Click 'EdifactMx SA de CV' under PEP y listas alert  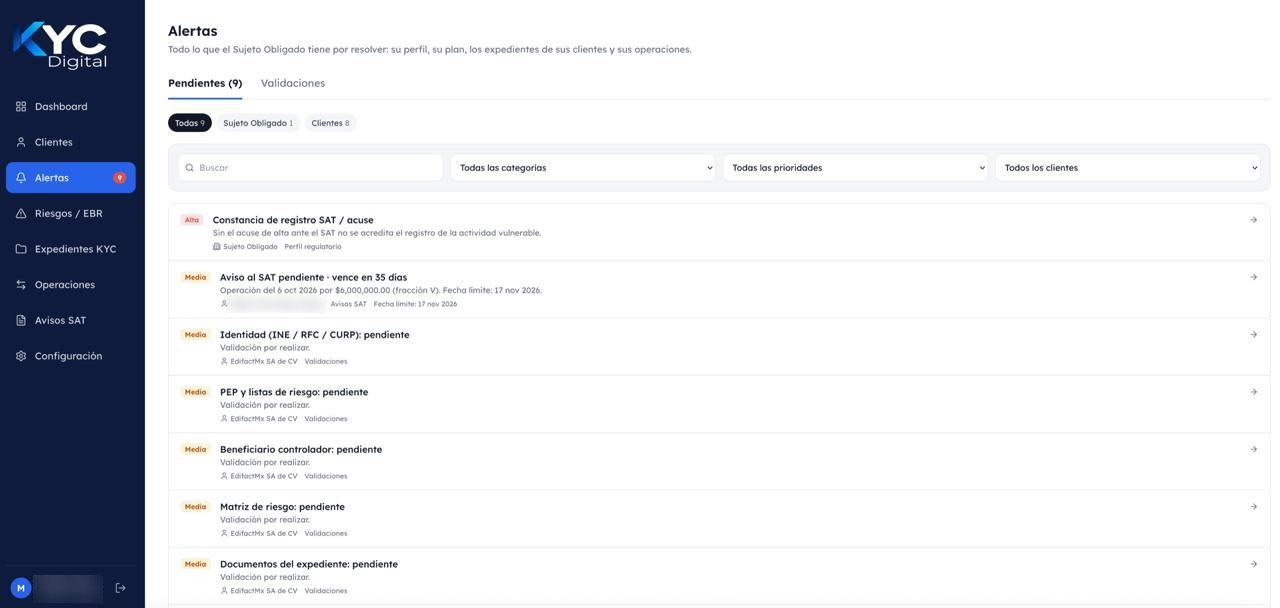264,419
